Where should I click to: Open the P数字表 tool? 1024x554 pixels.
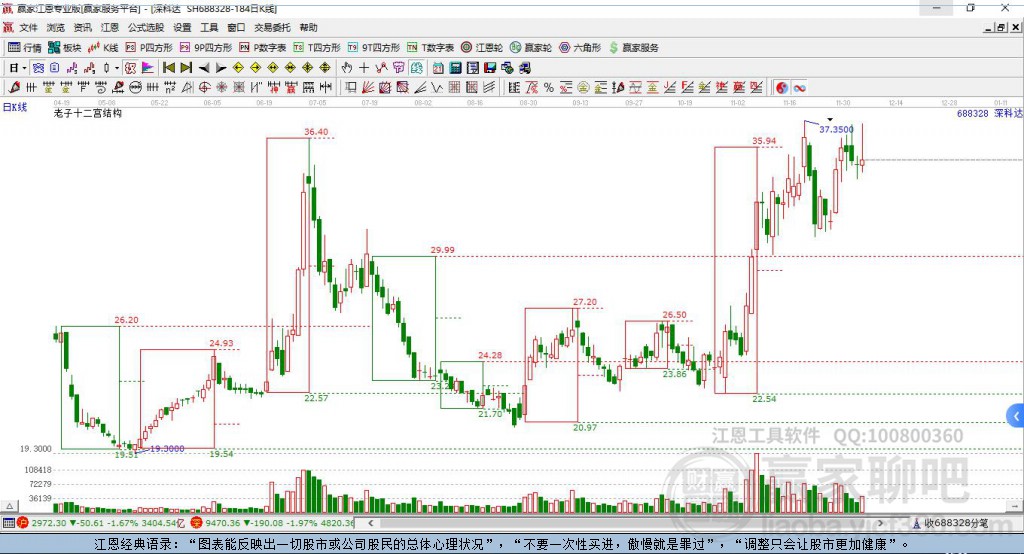(x=263, y=48)
